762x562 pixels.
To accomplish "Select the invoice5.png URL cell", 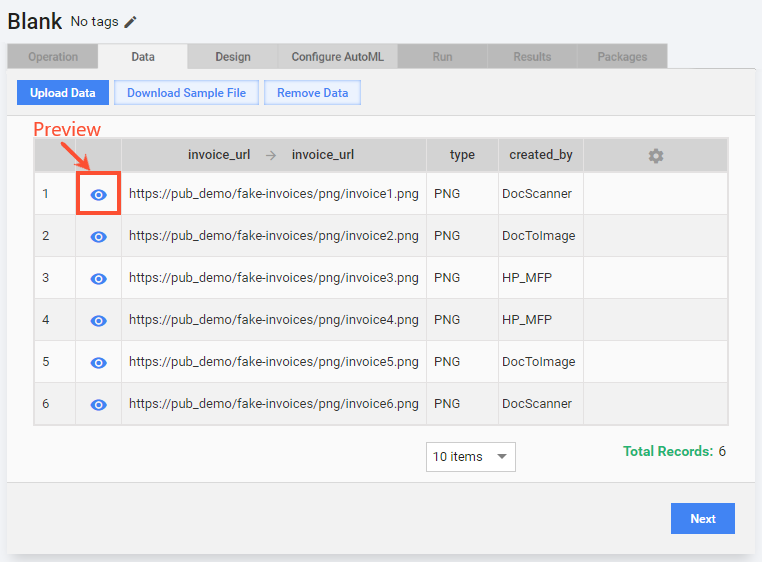I will coord(274,362).
